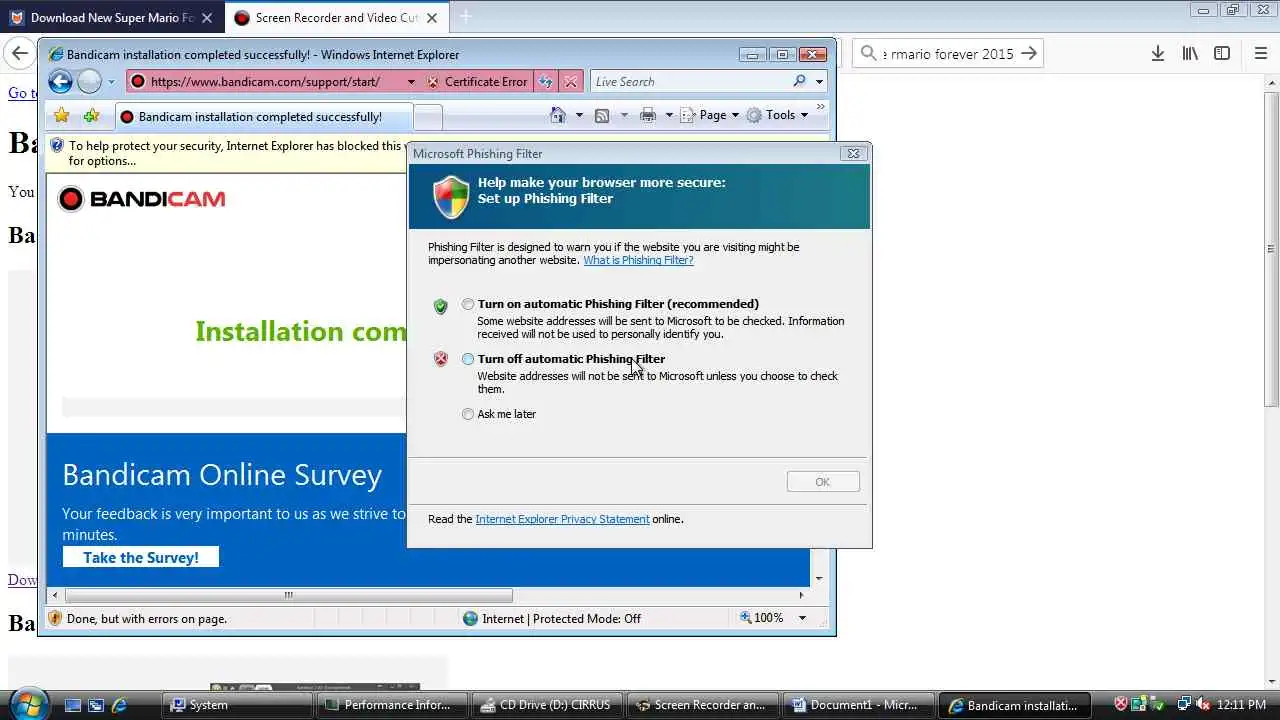Click the Firefox search field
Viewport: 1280px width, 720px height.
[x=948, y=54]
